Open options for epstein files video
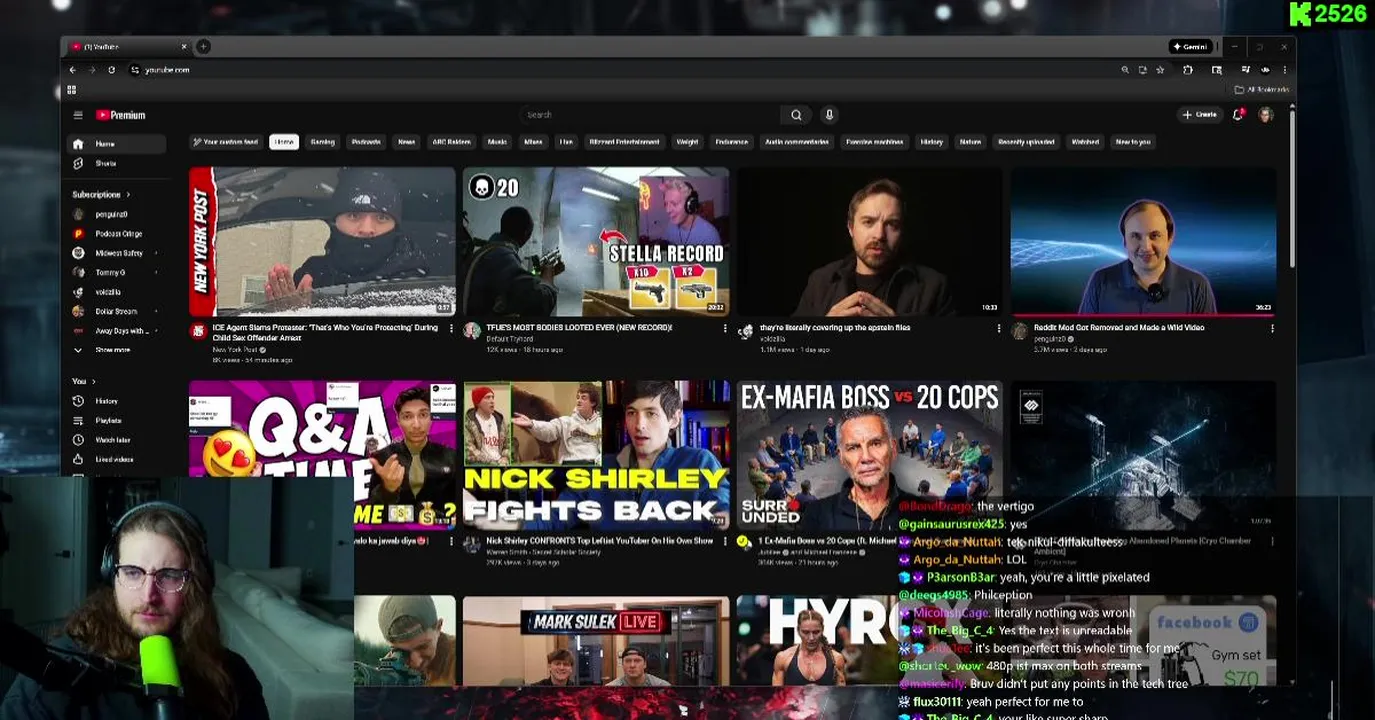1375x720 pixels. [998, 328]
